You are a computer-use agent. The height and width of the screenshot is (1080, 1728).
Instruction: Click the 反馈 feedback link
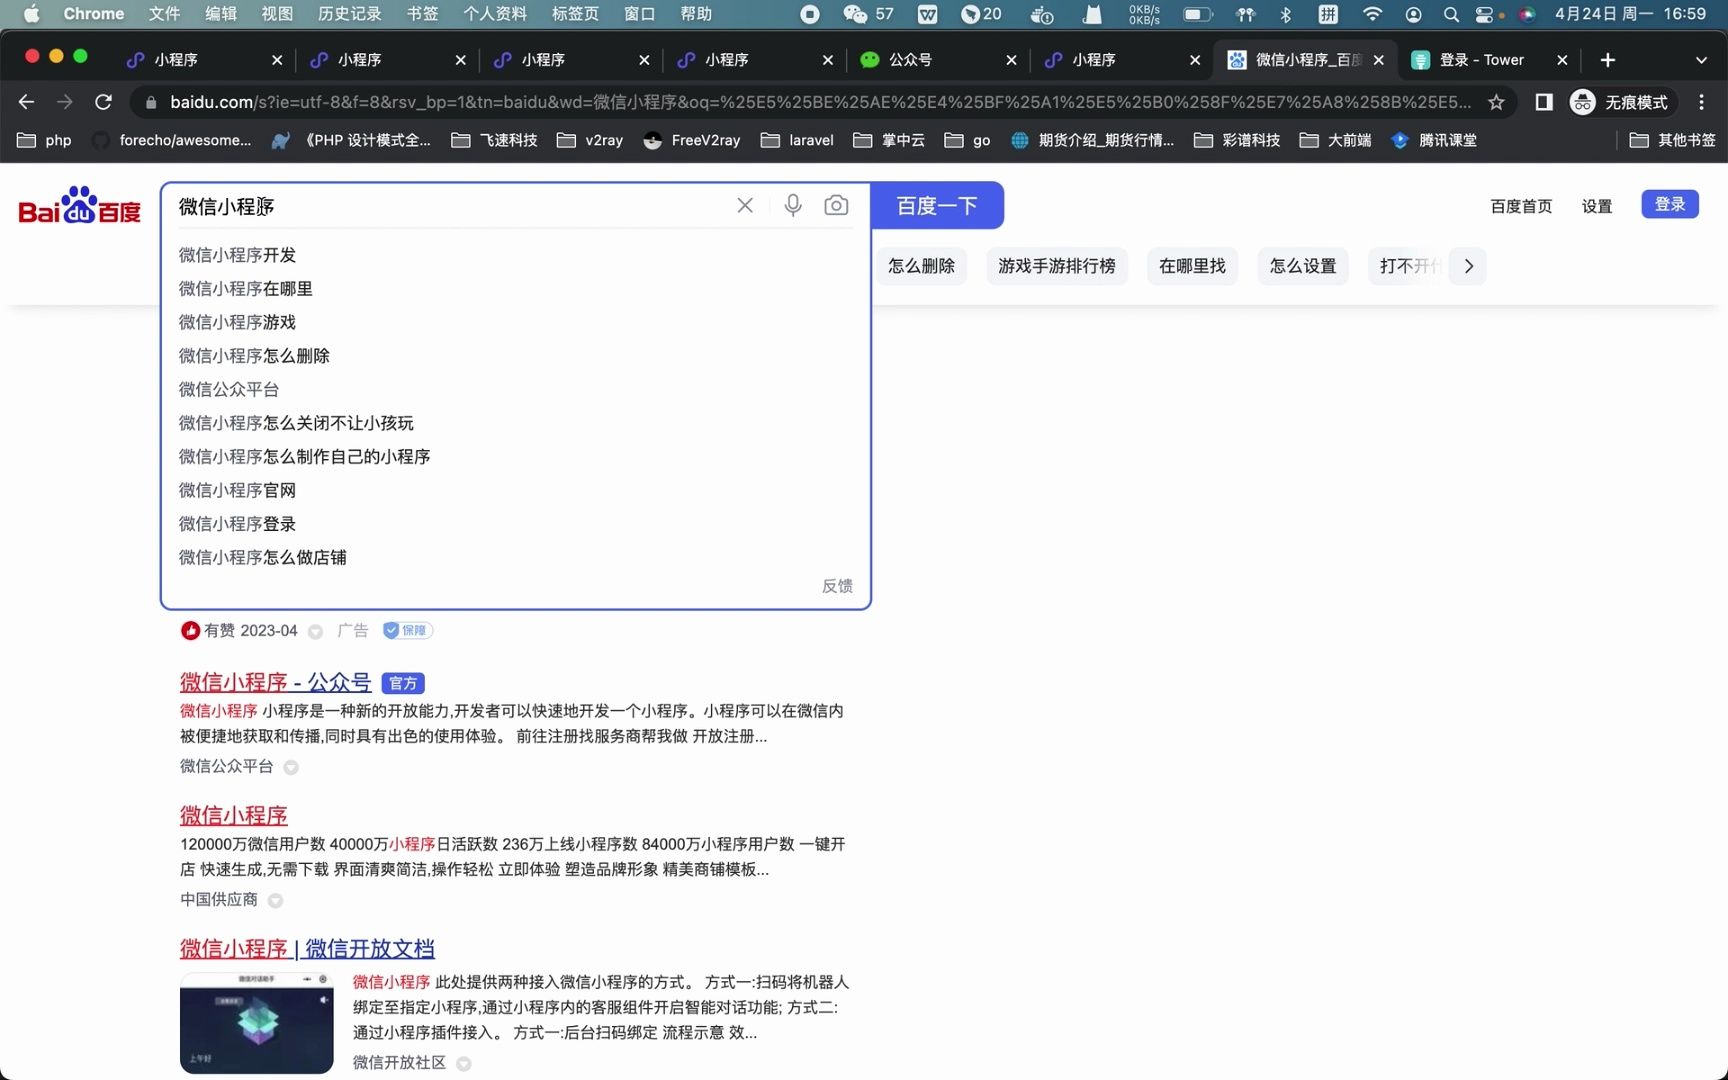coord(837,586)
